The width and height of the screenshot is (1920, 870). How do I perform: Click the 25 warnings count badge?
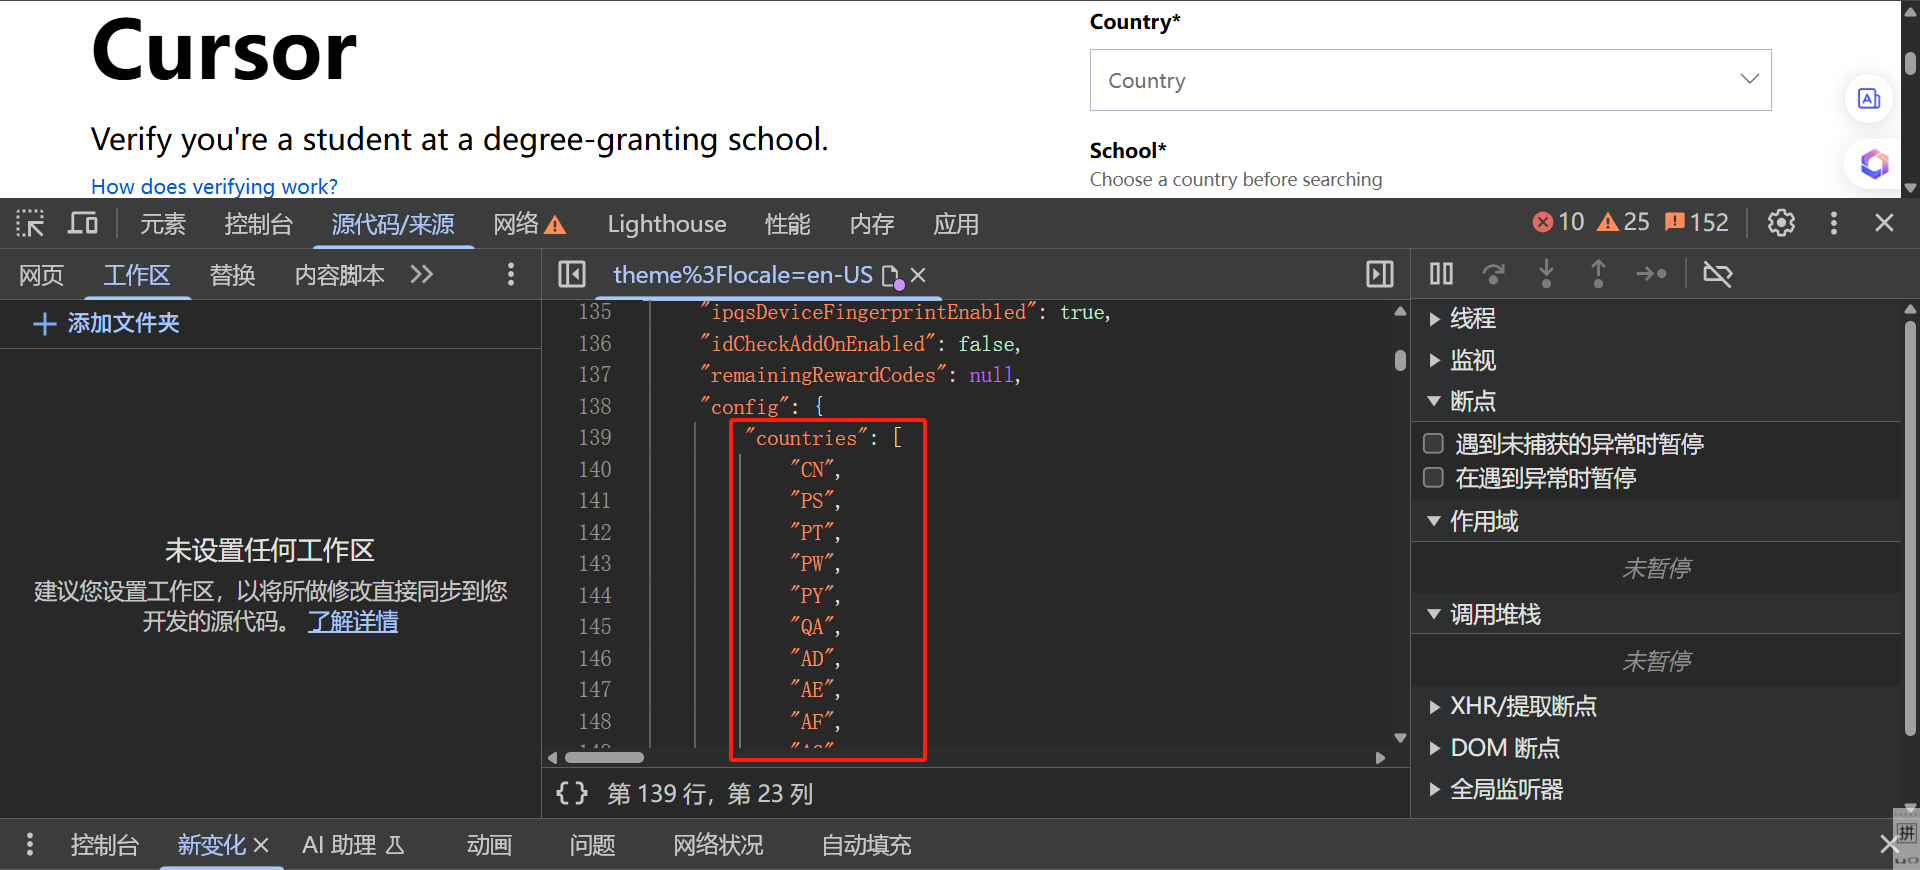tap(1623, 222)
